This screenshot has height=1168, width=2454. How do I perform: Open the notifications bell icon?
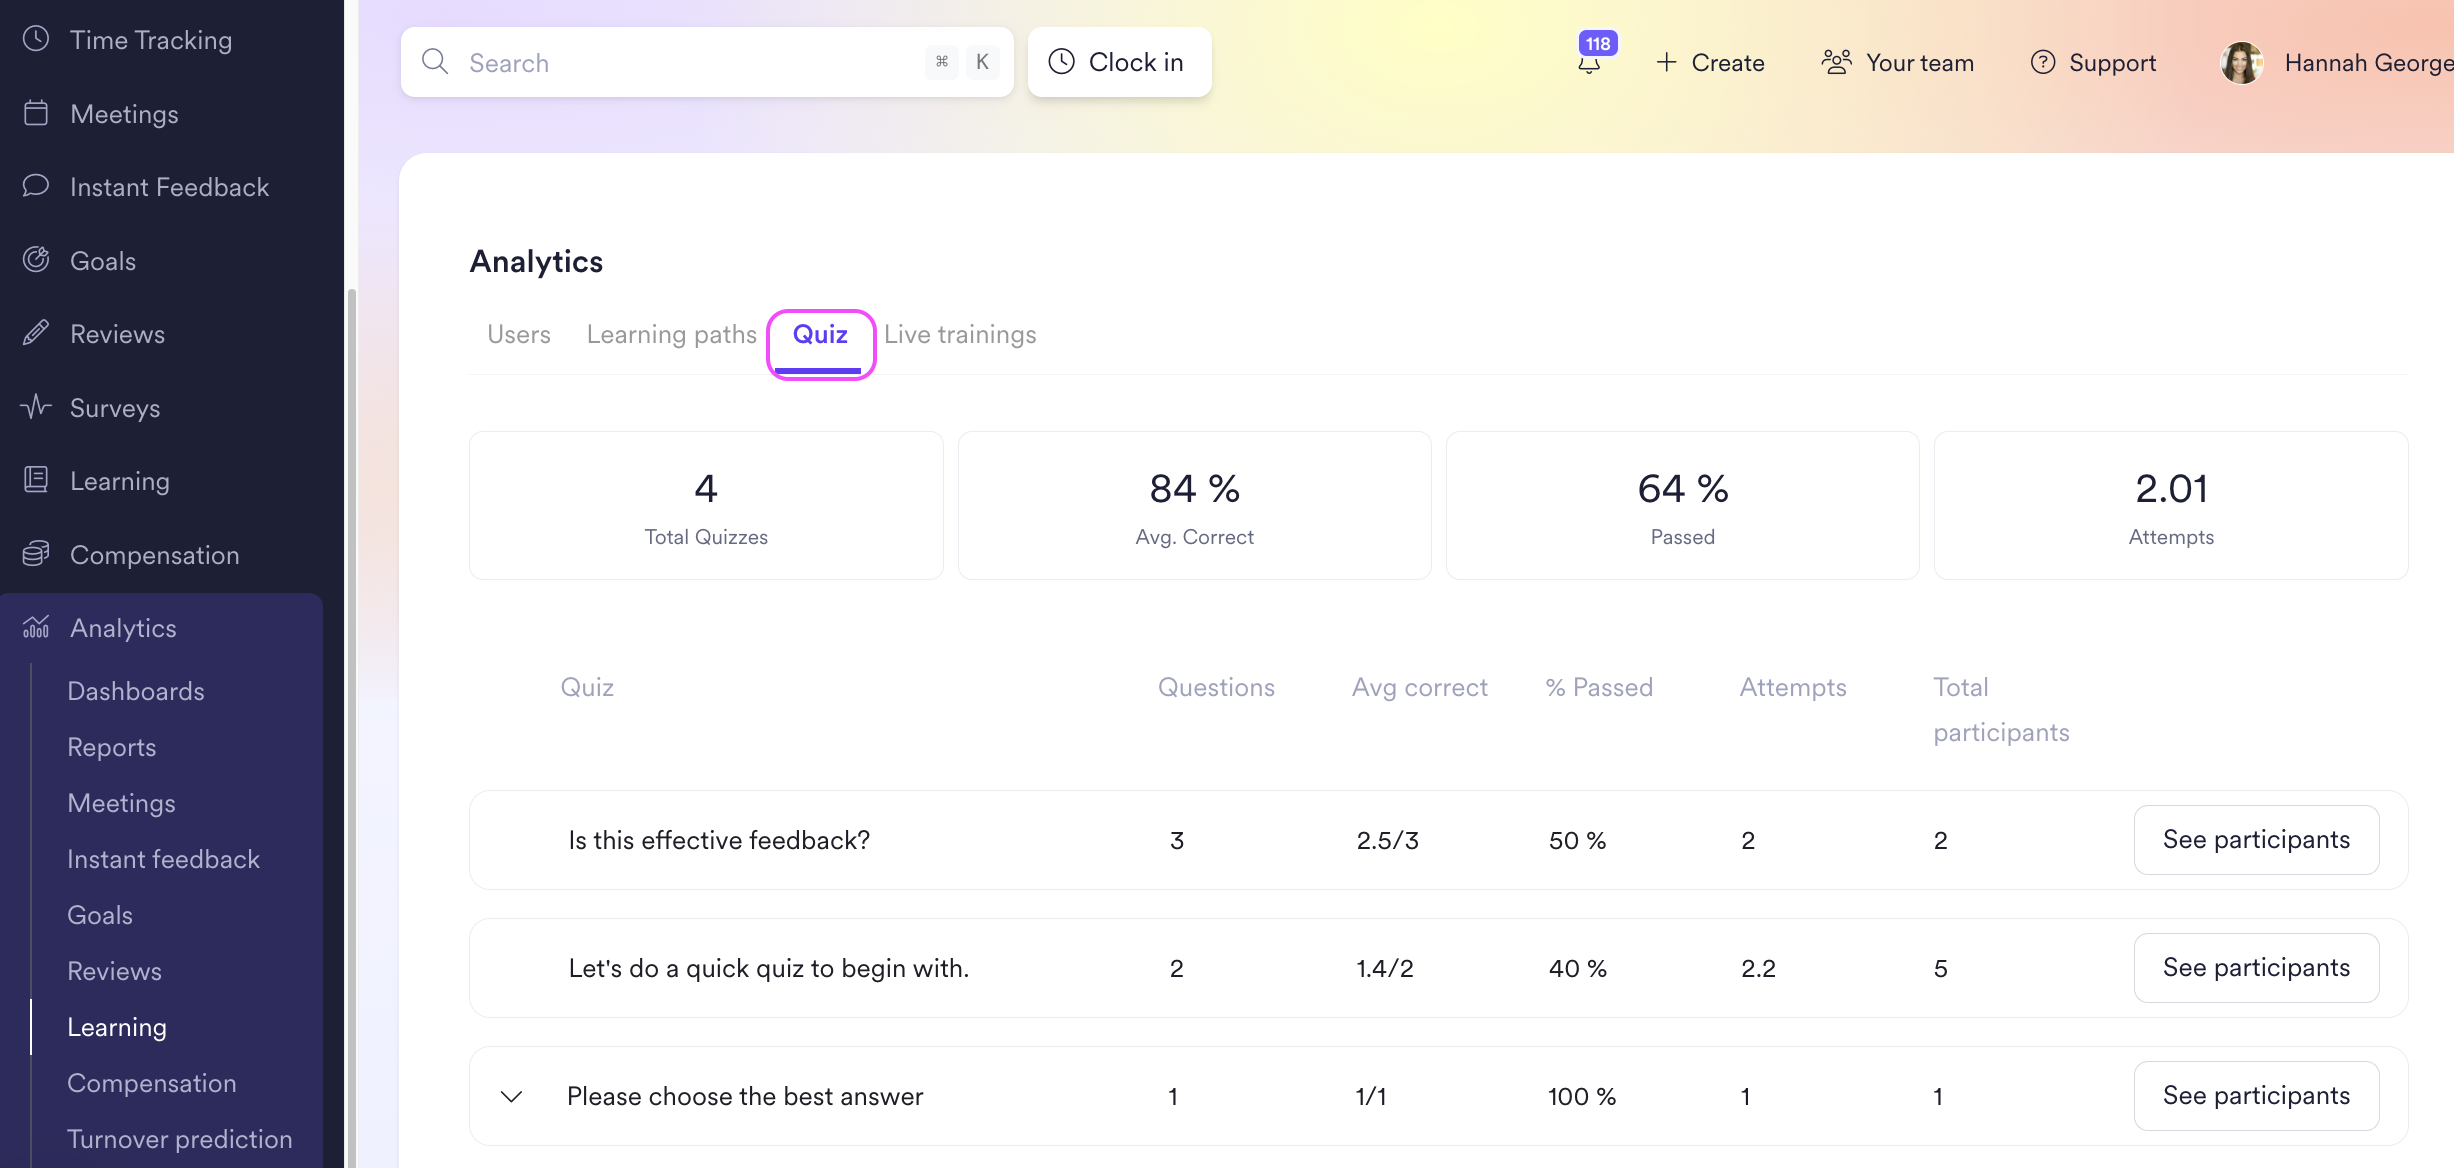coord(1589,63)
